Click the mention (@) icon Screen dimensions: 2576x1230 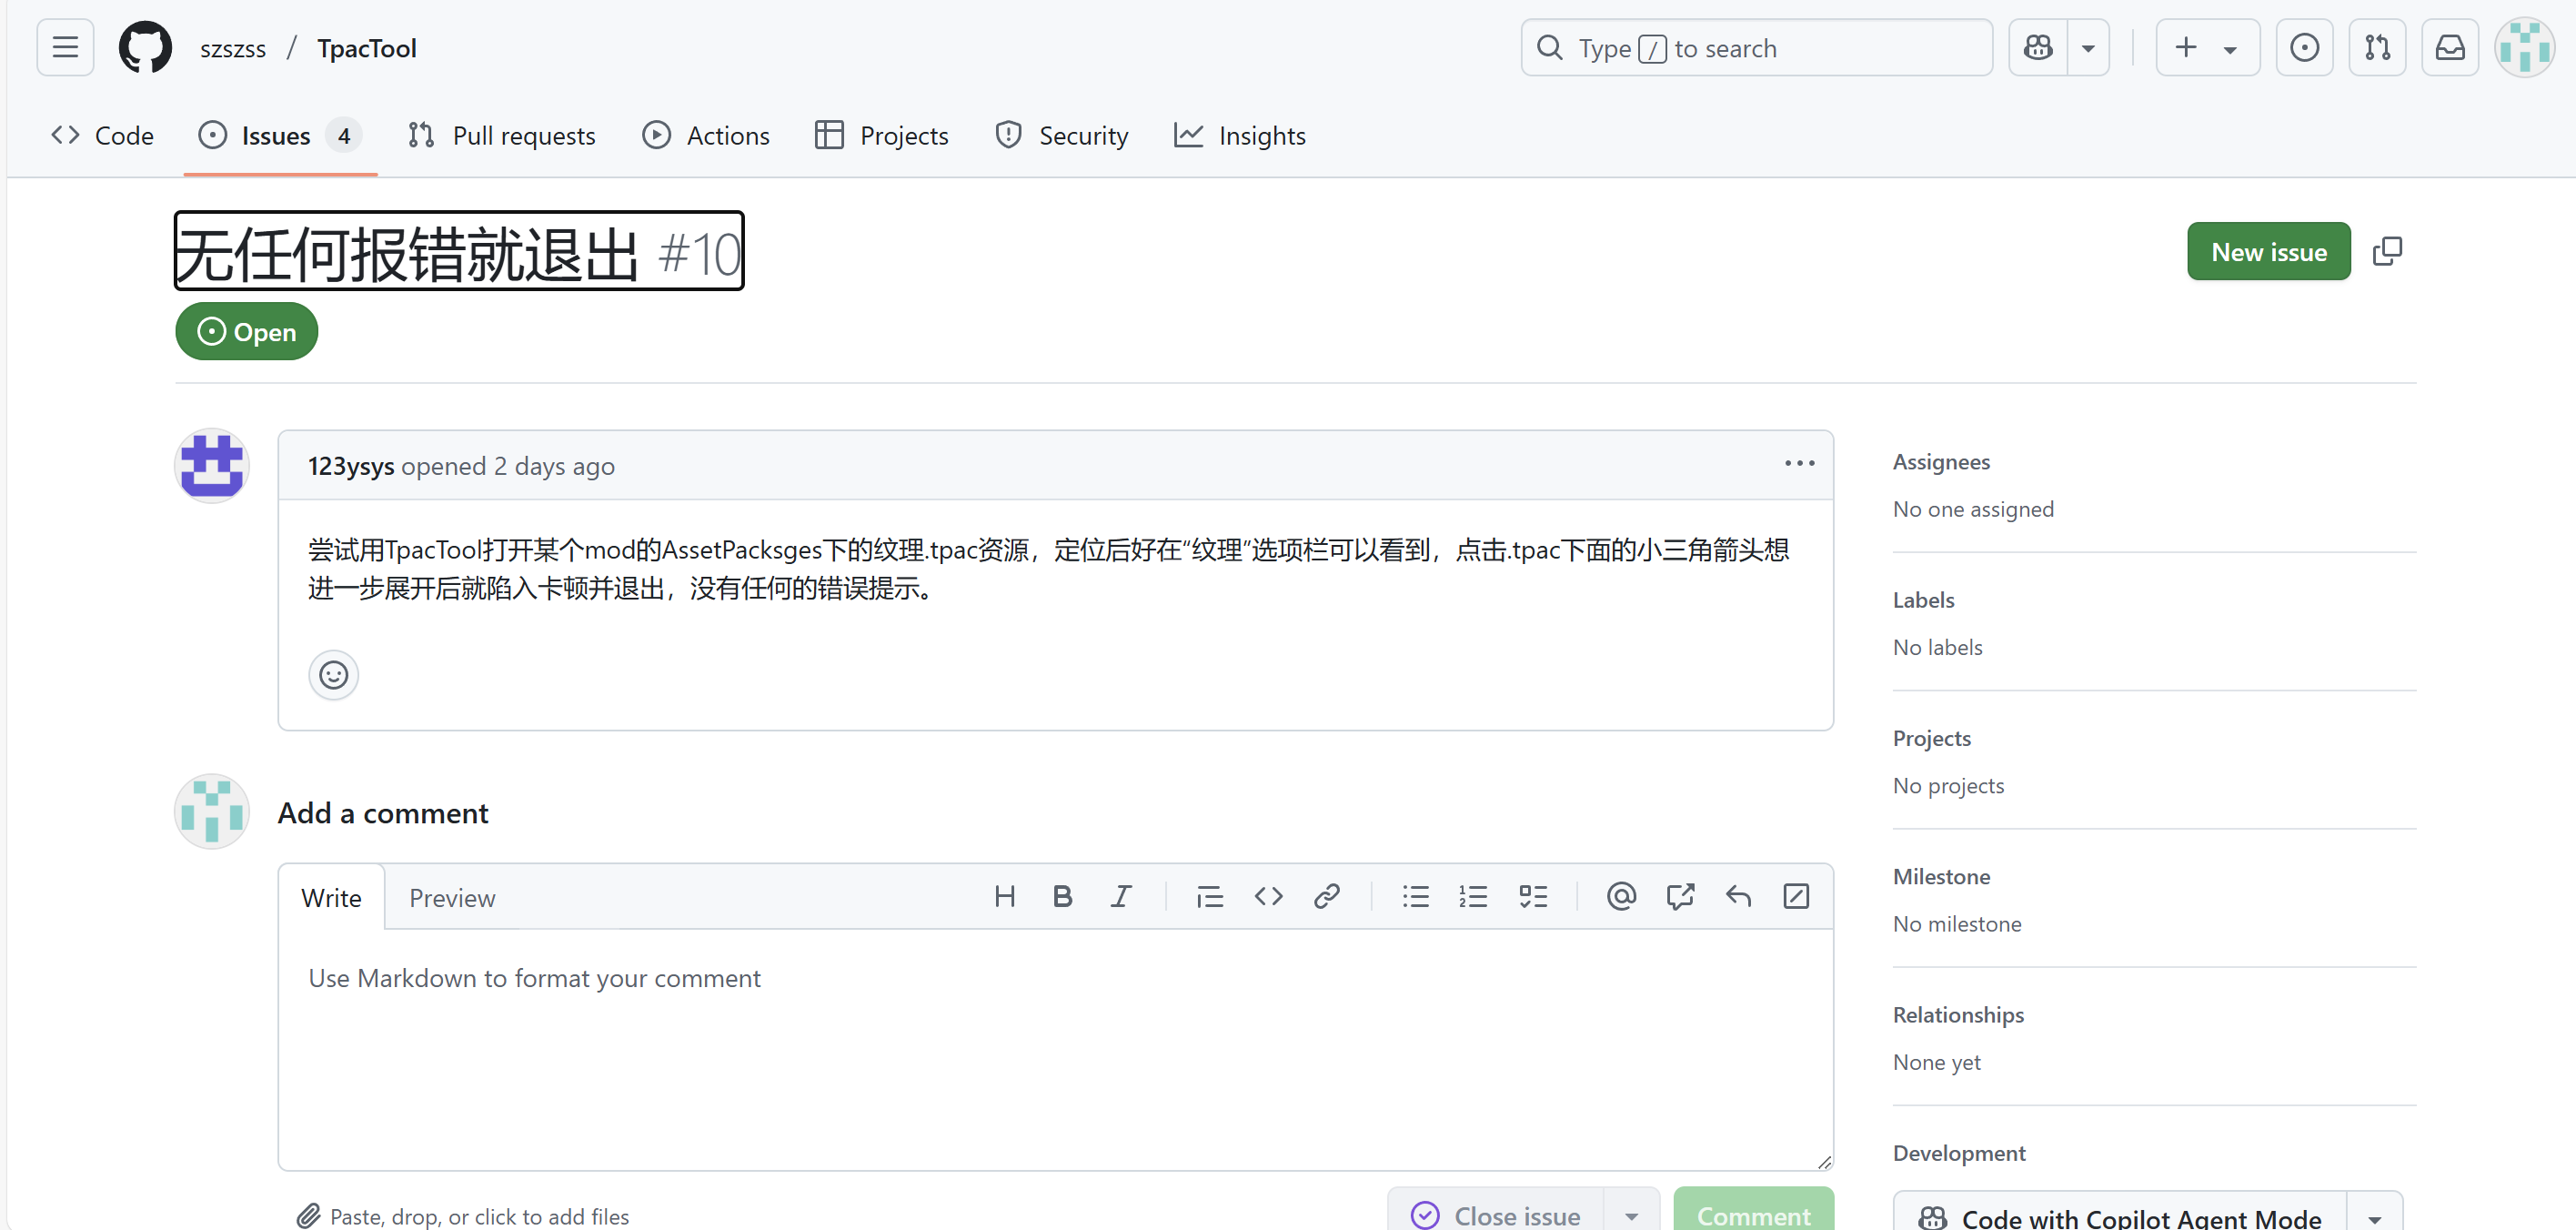(x=1621, y=896)
